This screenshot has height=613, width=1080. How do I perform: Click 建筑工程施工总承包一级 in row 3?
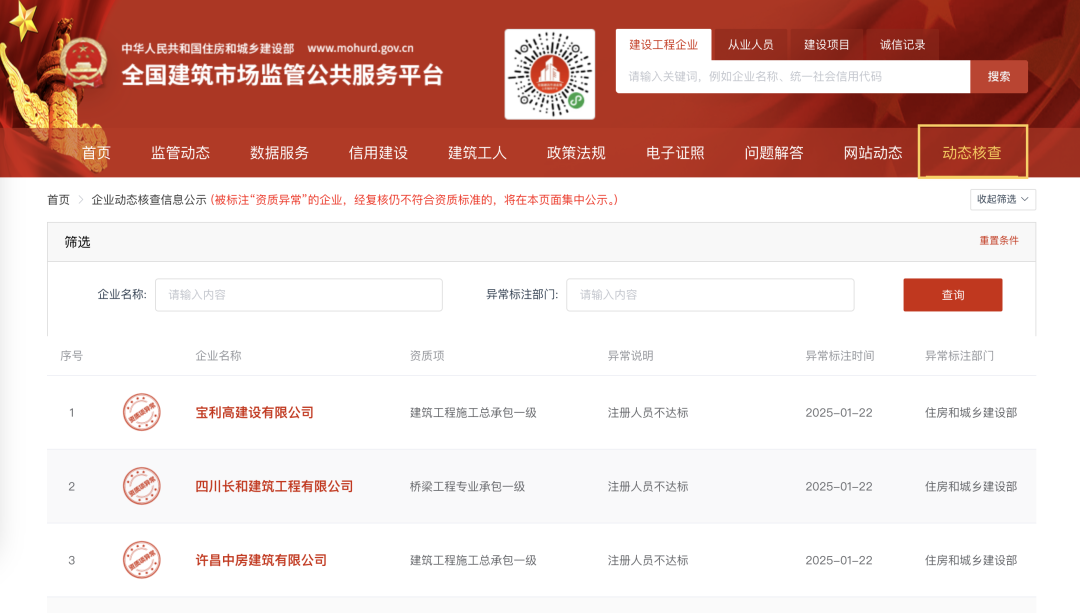tap(473, 560)
